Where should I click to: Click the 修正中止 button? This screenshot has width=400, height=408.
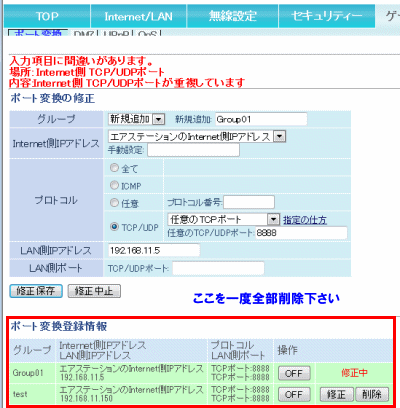(x=94, y=291)
